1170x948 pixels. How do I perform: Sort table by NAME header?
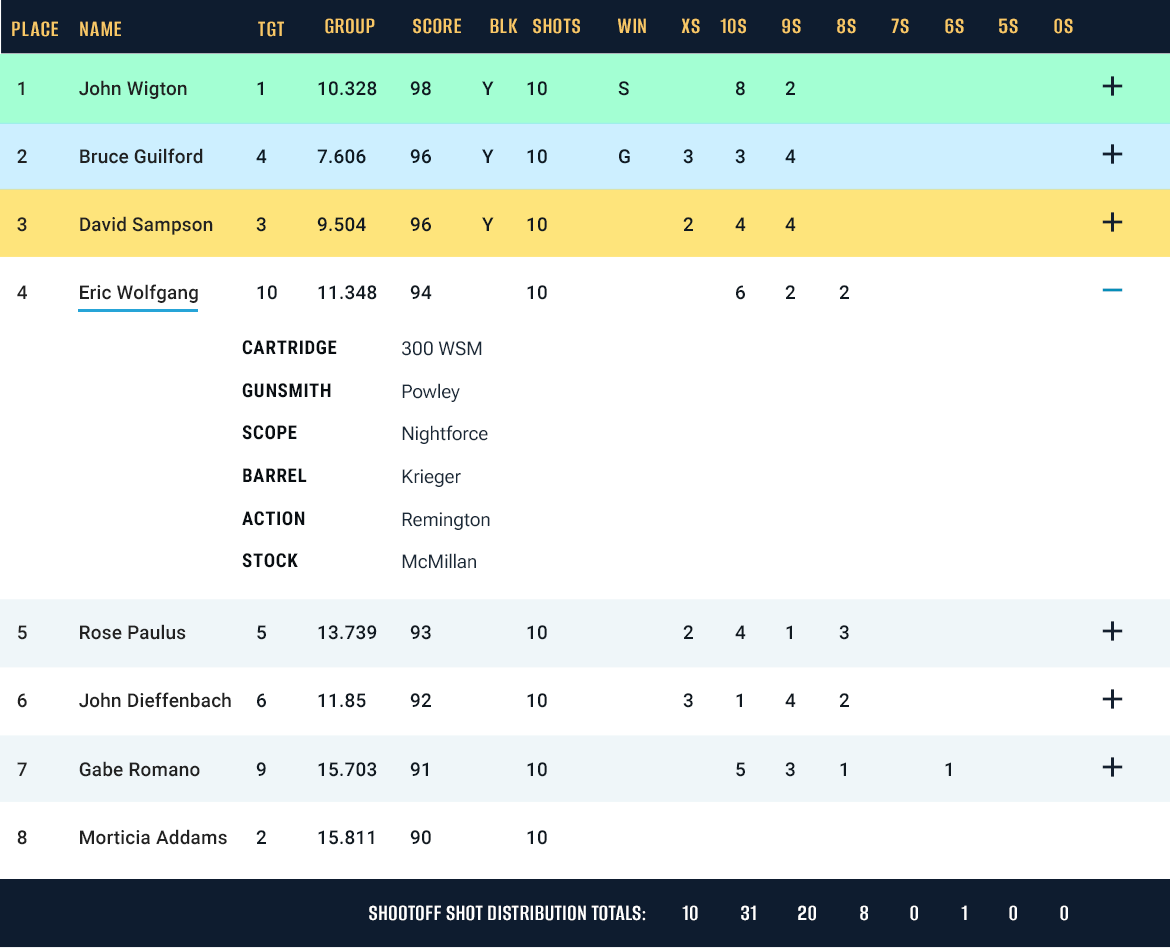point(100,28)
